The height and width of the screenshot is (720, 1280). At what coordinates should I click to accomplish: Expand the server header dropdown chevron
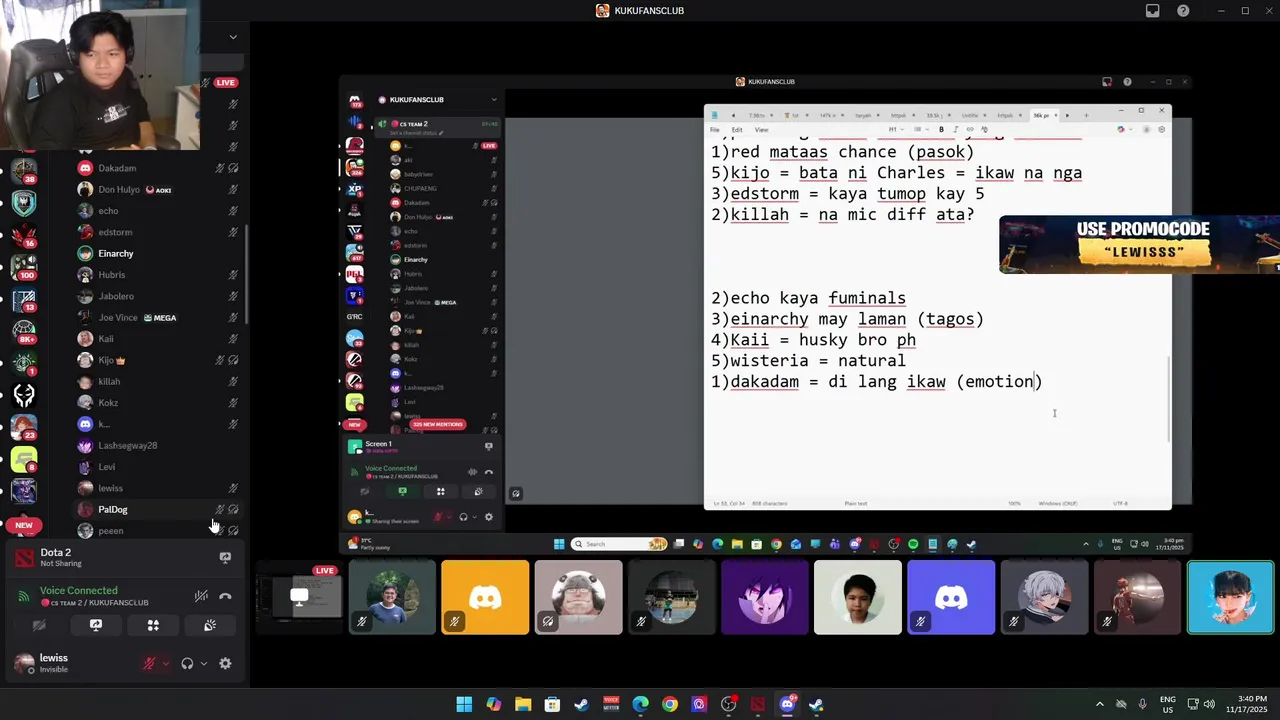233,37
